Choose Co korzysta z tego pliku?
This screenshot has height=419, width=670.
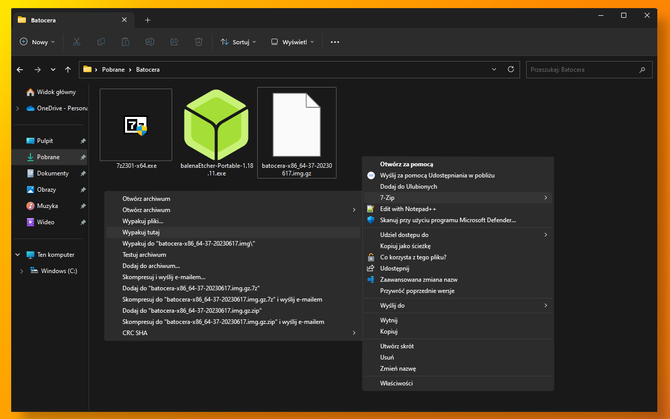[458, 257]
